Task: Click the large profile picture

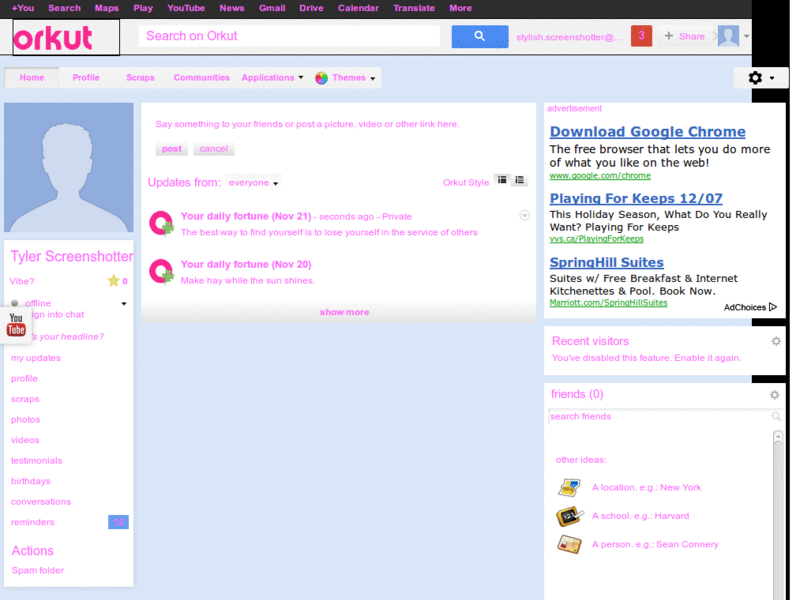Action: (69, 167)
